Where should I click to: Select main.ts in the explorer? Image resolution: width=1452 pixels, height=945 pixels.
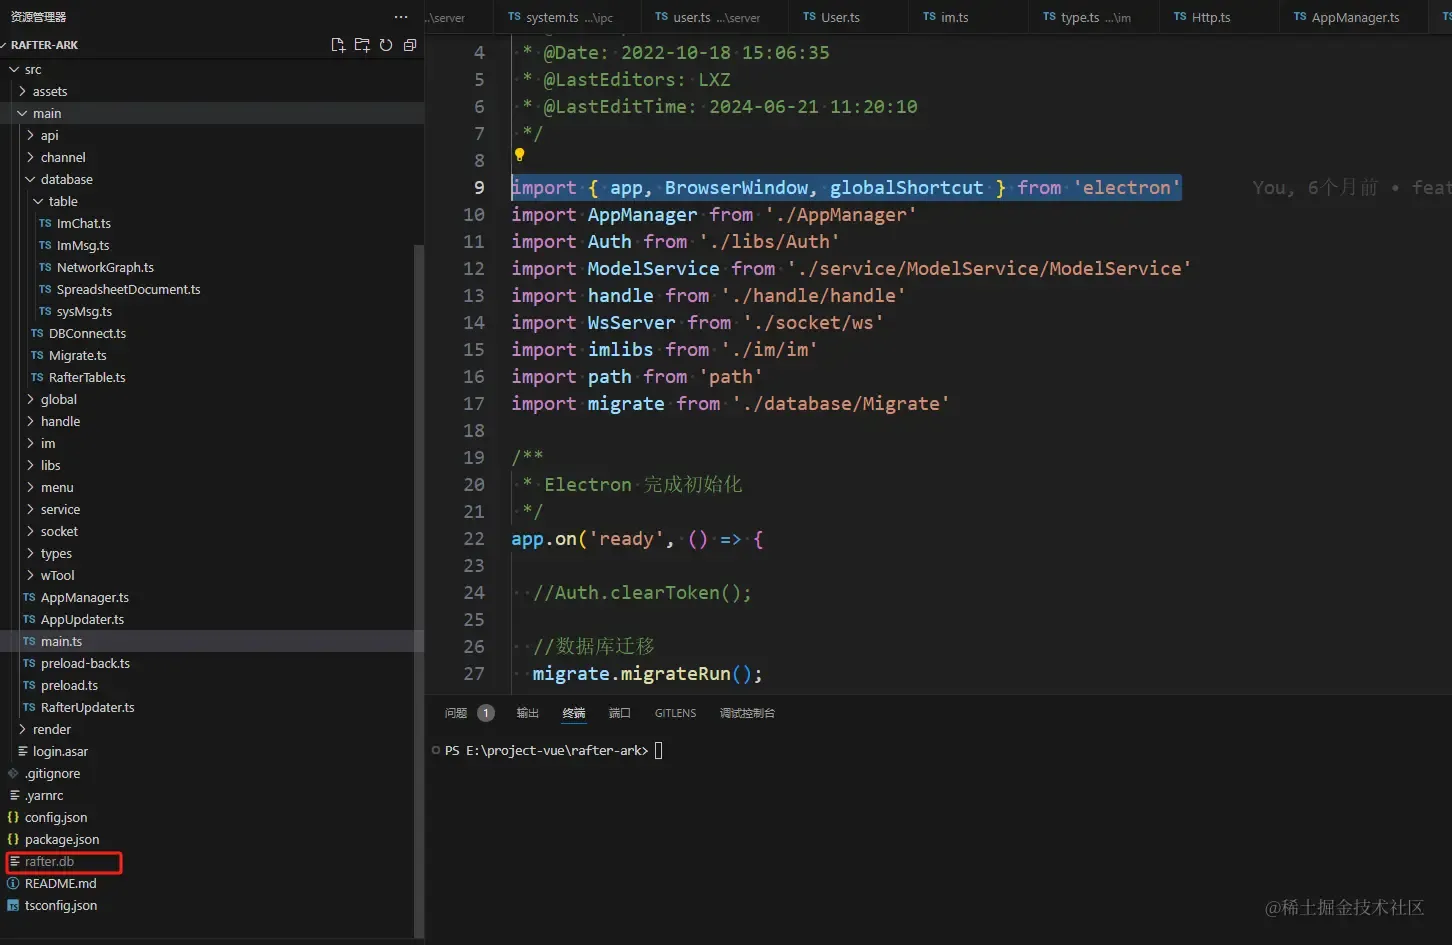[212, 641]
